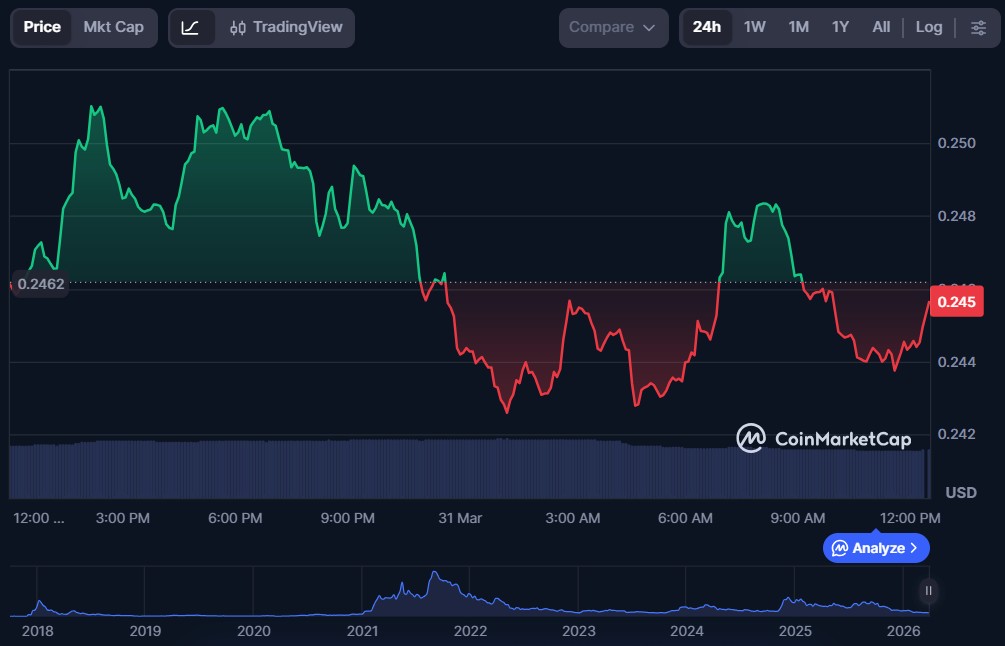Open the chart settings sliders icon

(x=978, y=27)
